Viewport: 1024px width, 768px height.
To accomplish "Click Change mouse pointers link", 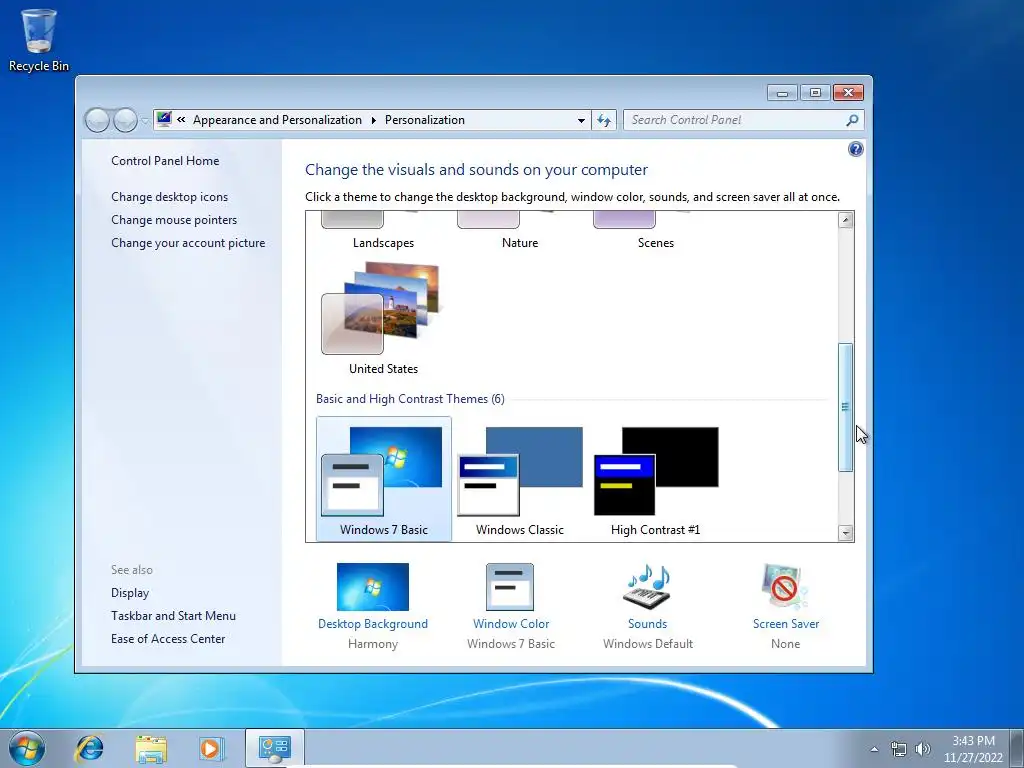I will click(x=174, y=220).
